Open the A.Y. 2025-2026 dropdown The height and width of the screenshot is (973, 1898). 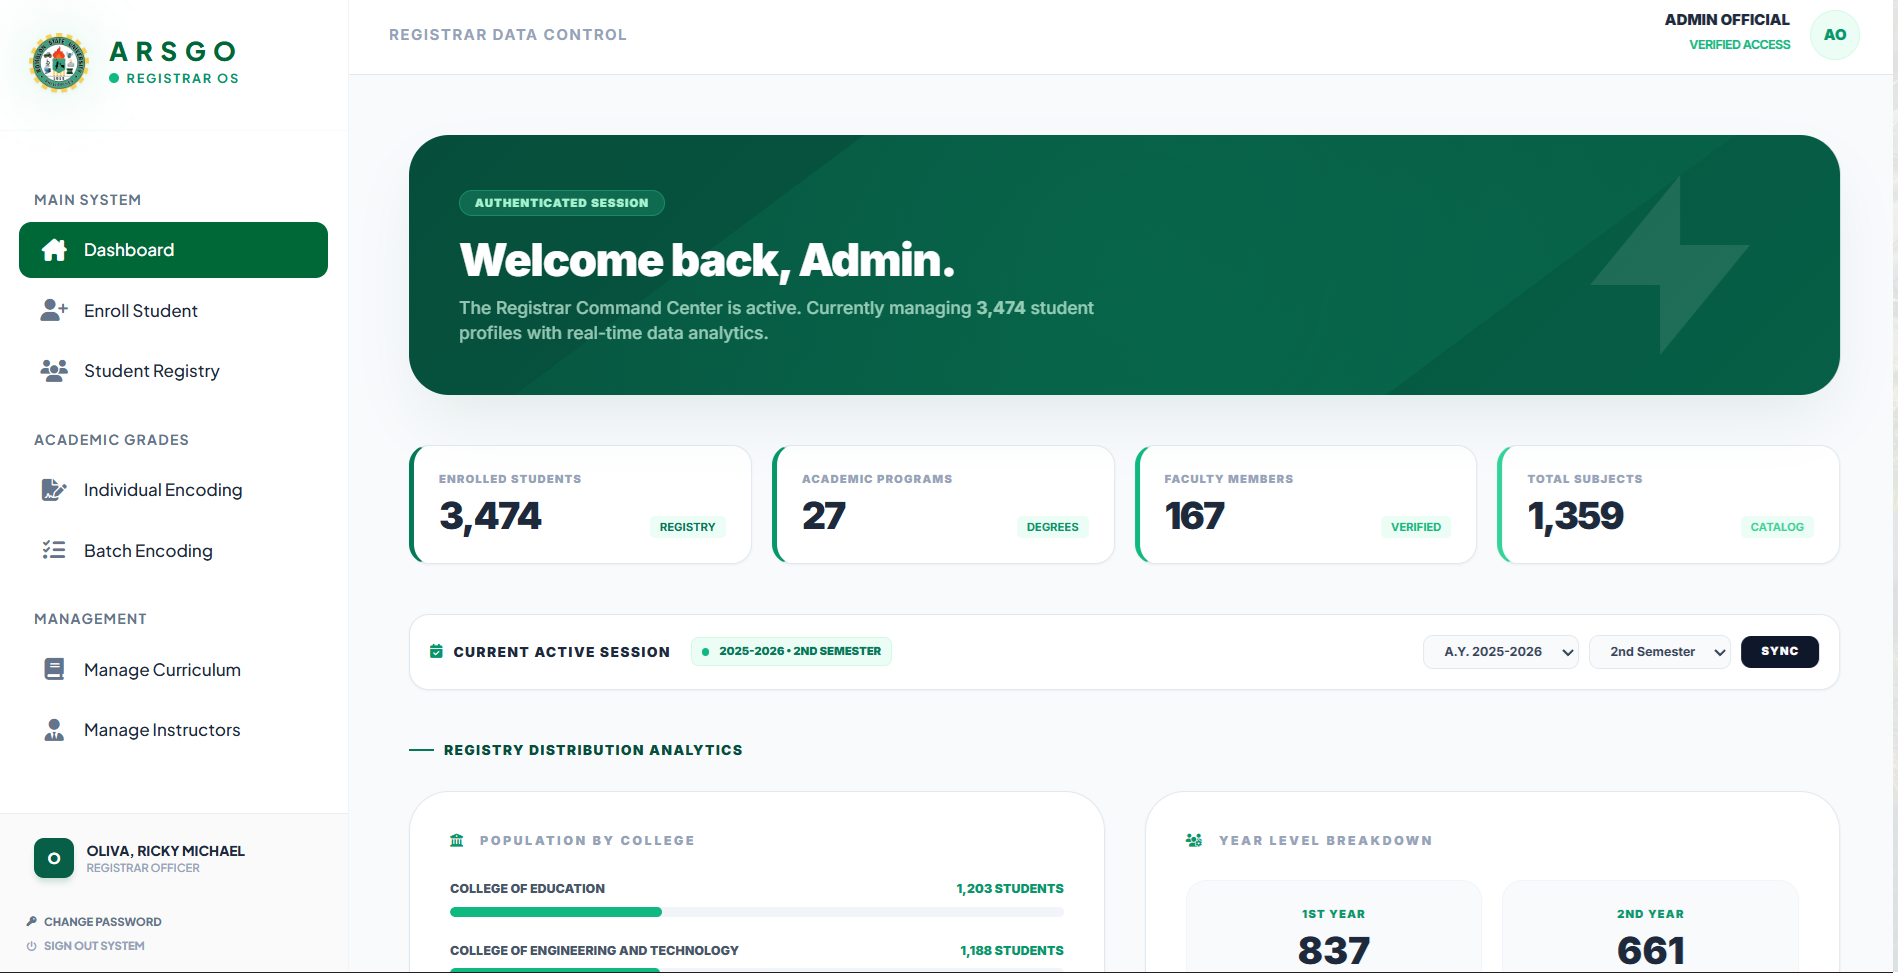pos(1500,652)
